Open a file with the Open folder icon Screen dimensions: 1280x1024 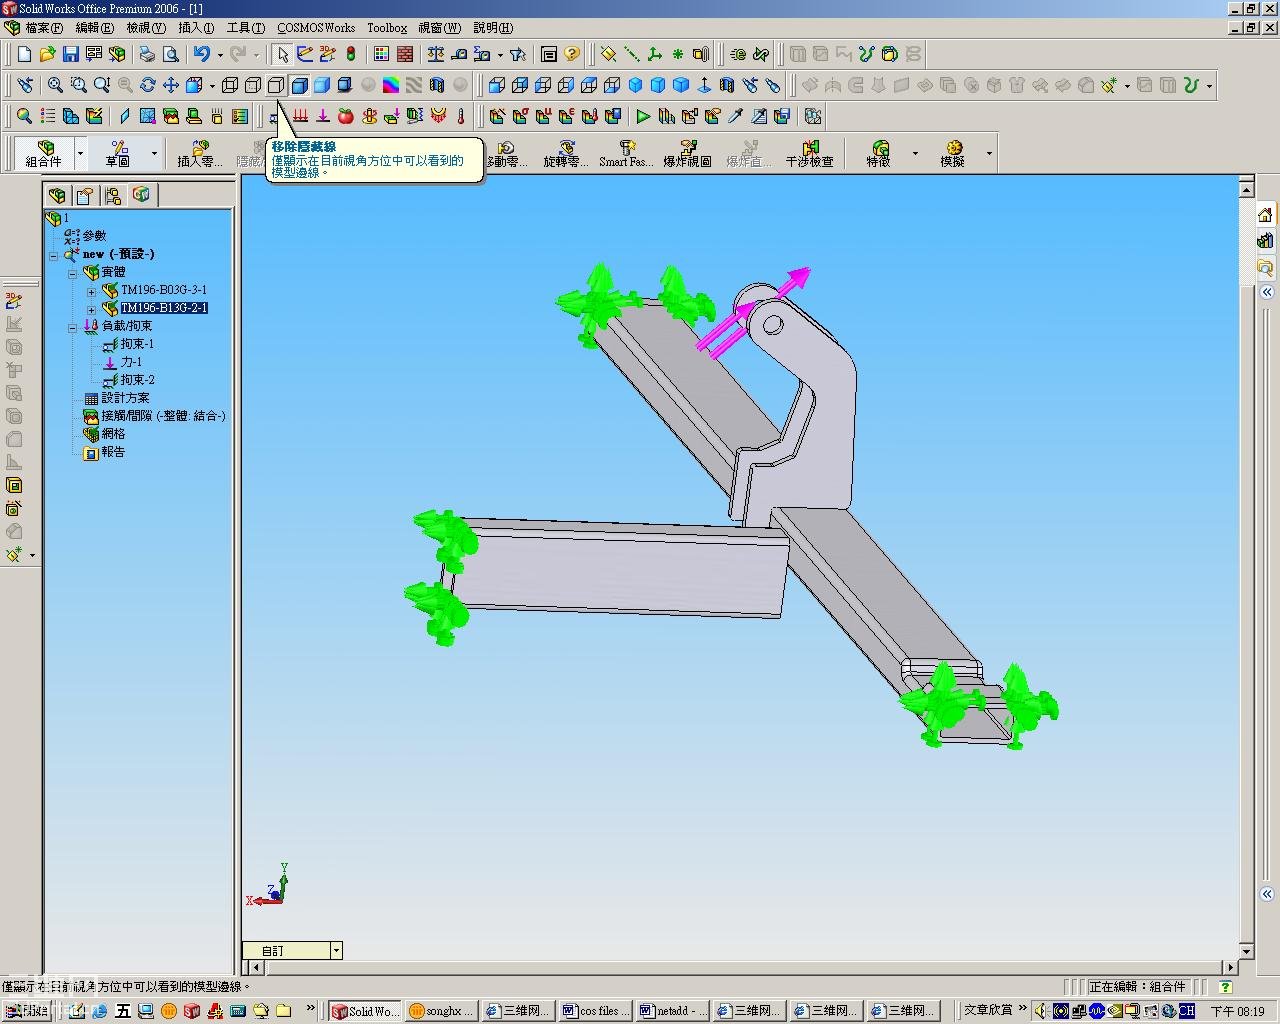47,54
